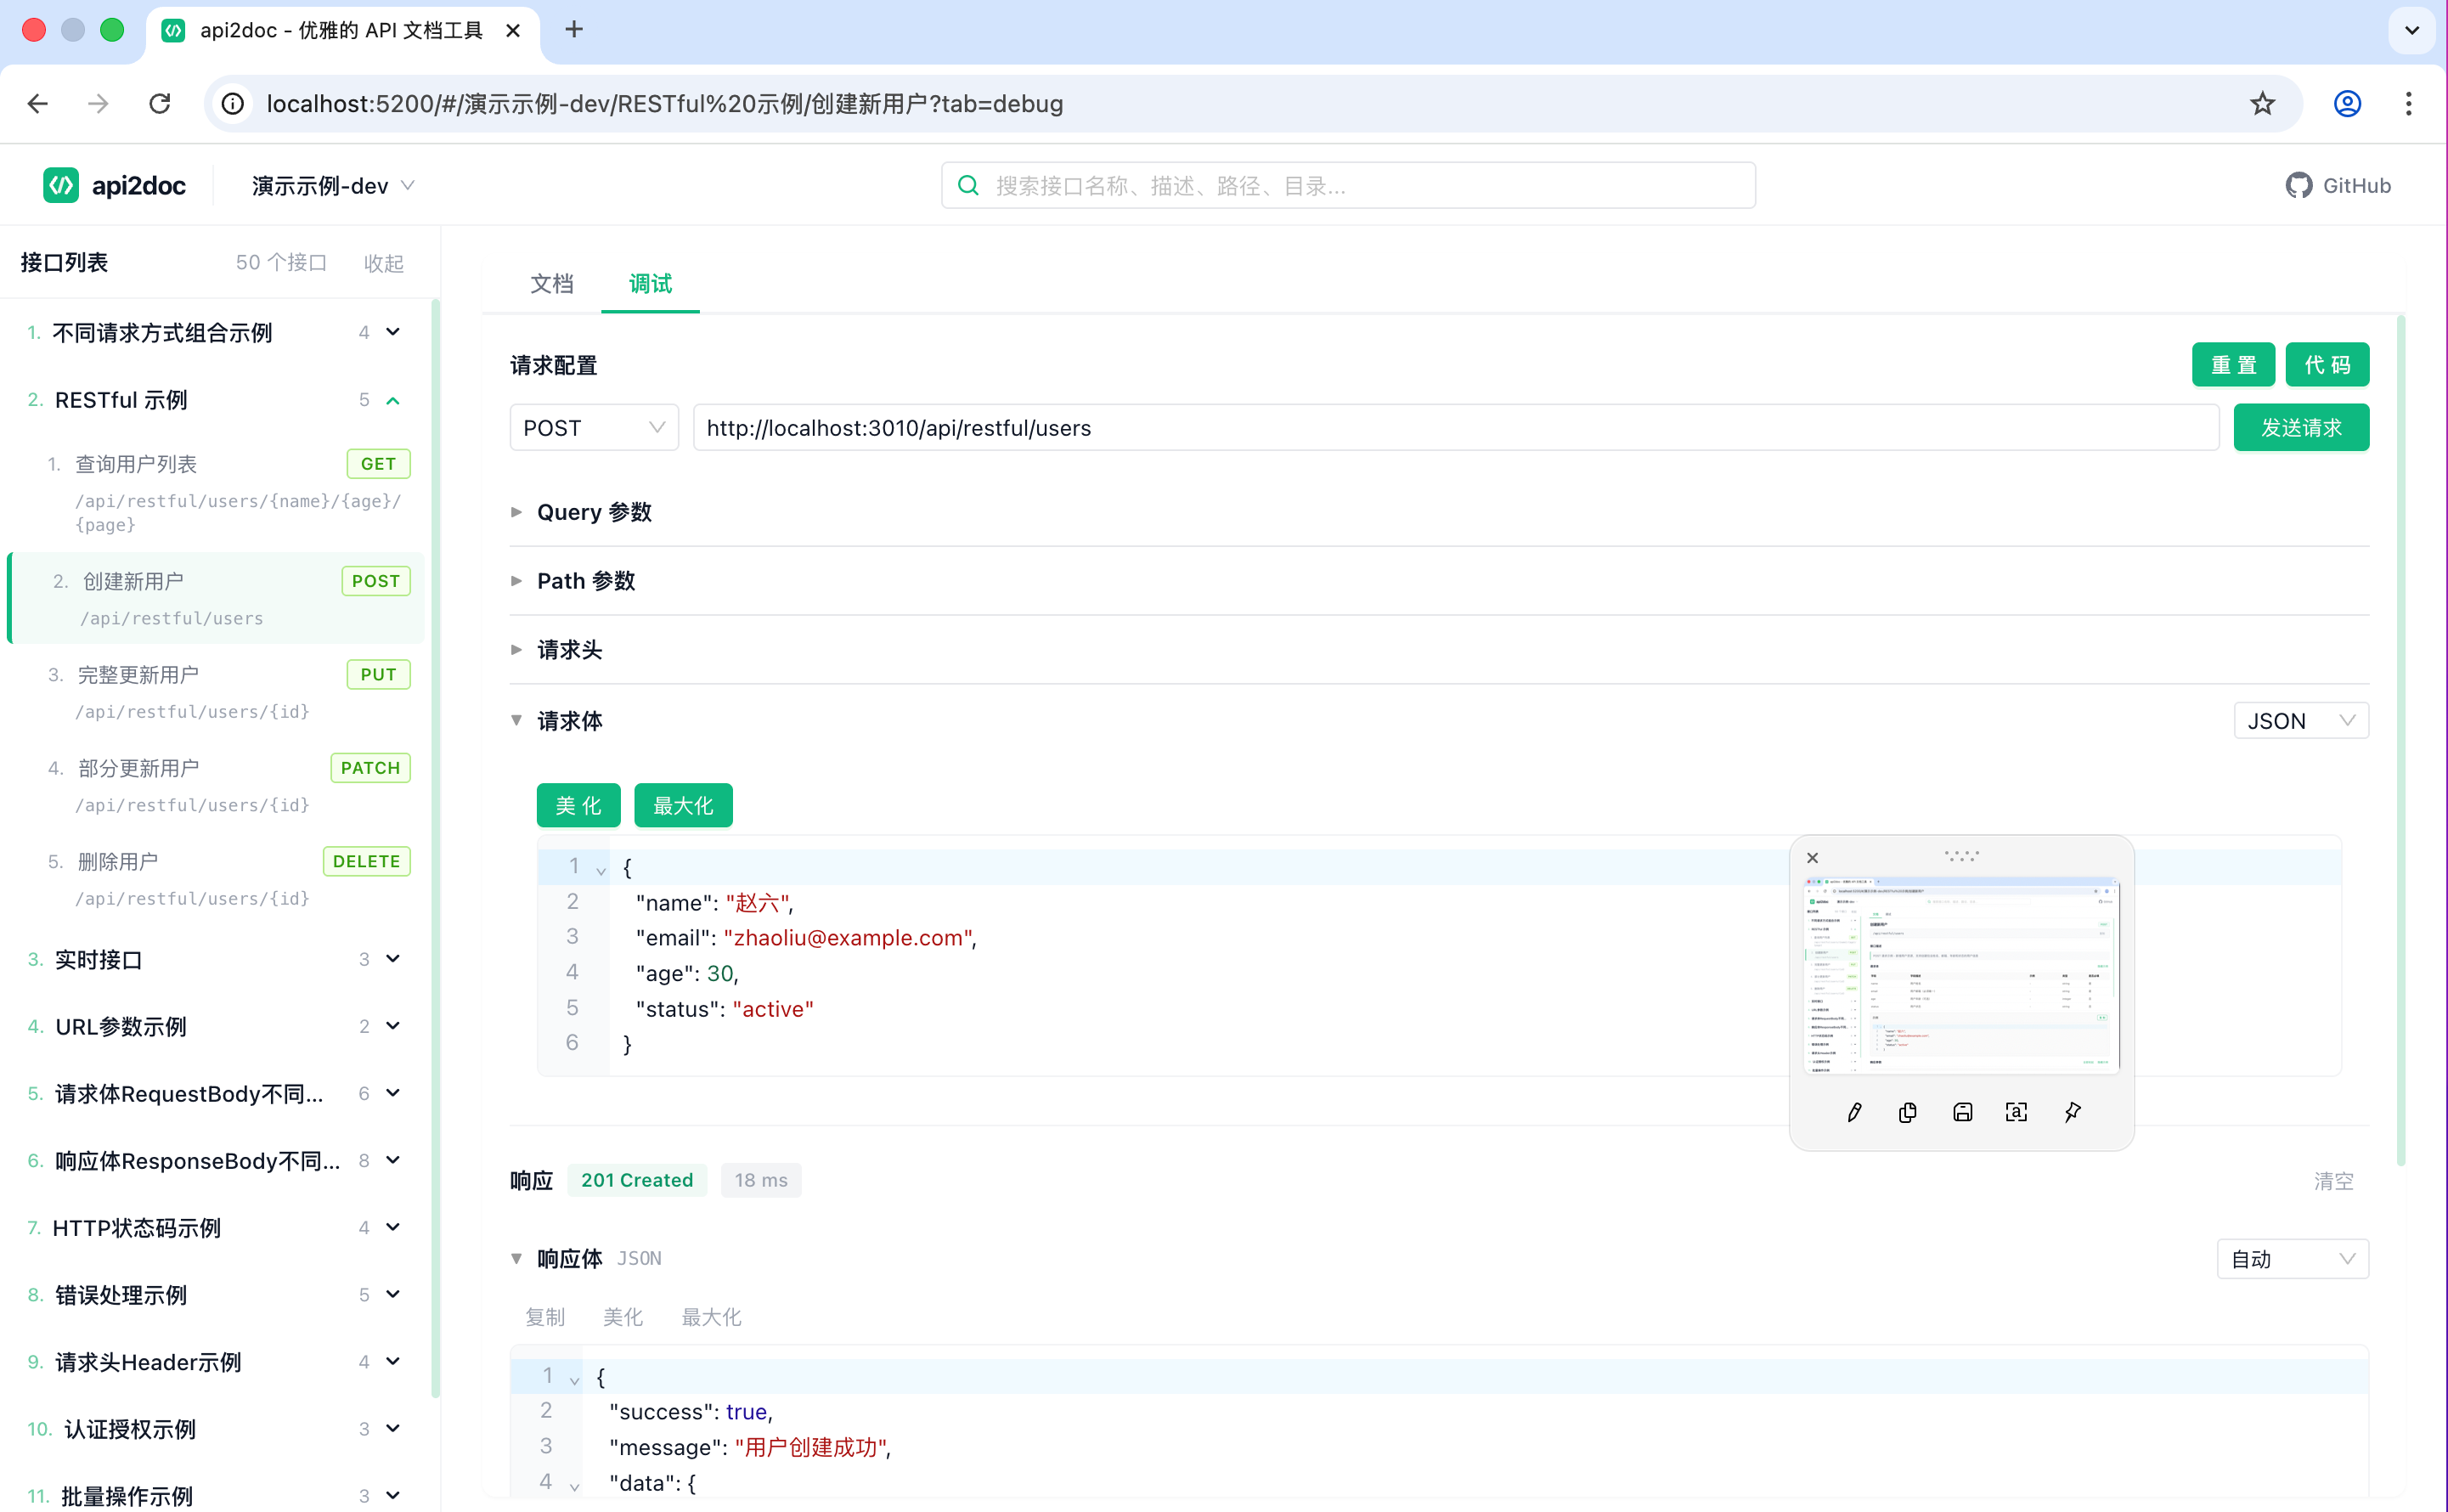Click the search magnifier icon
This screenshot has height=1512, width=2448.
click(x=968, y=185)
